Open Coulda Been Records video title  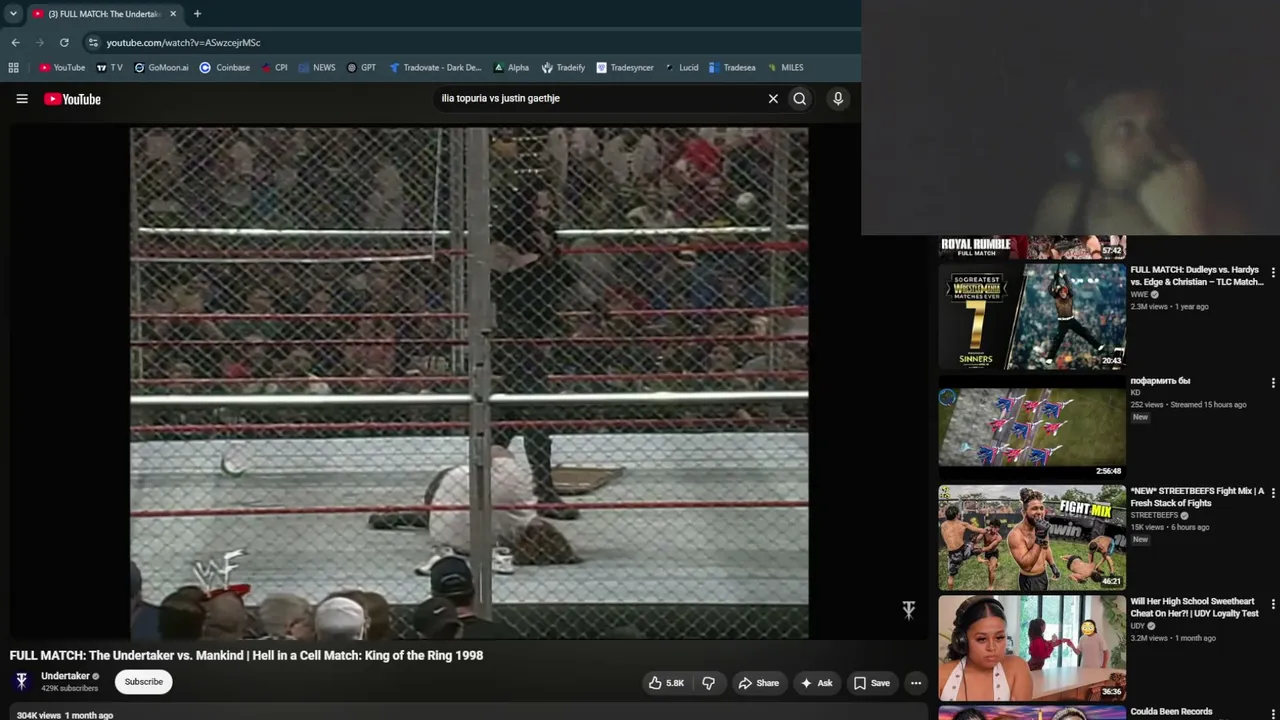[x=1171, y=712]
